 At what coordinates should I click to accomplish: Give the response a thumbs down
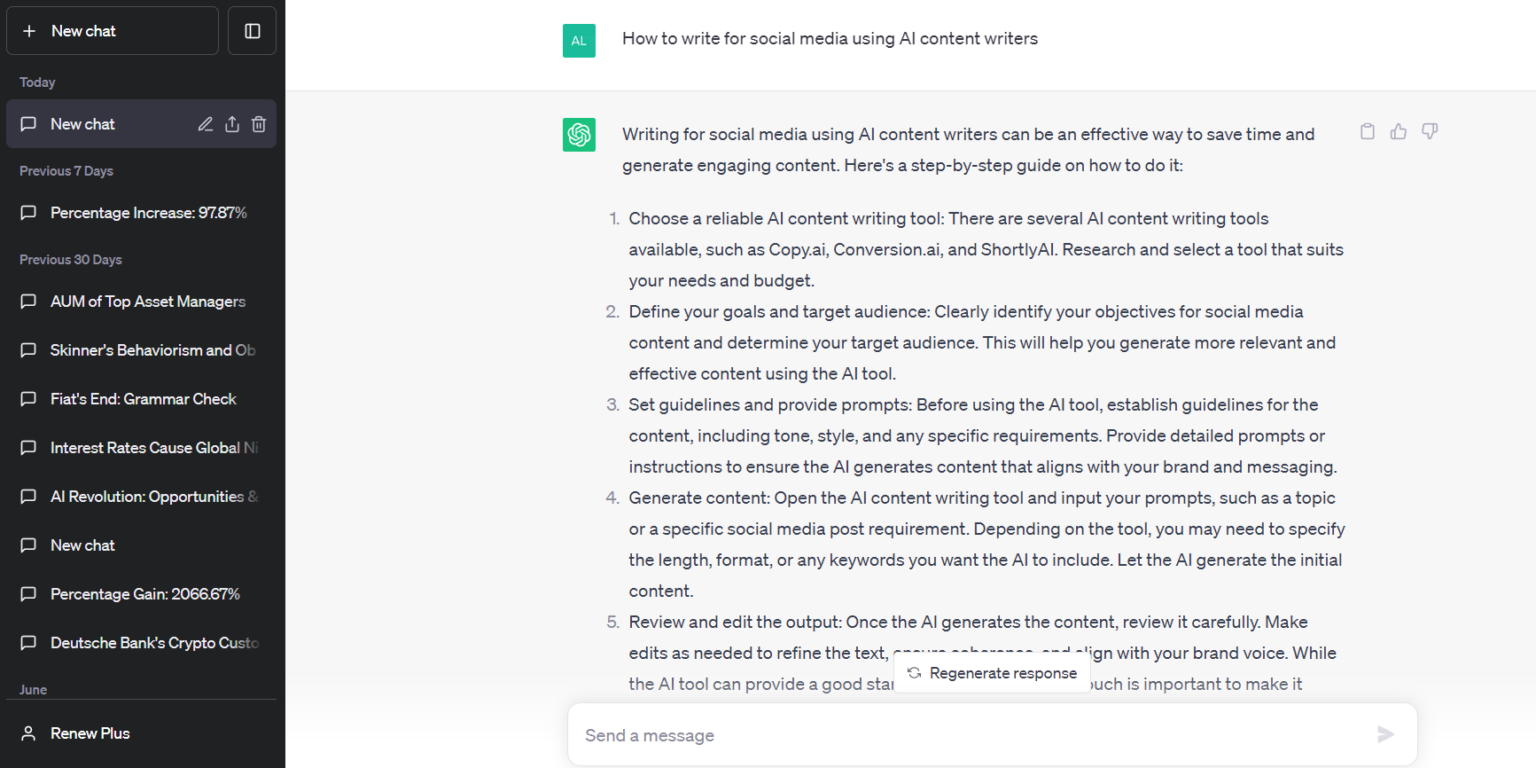tap(1429, 131)
